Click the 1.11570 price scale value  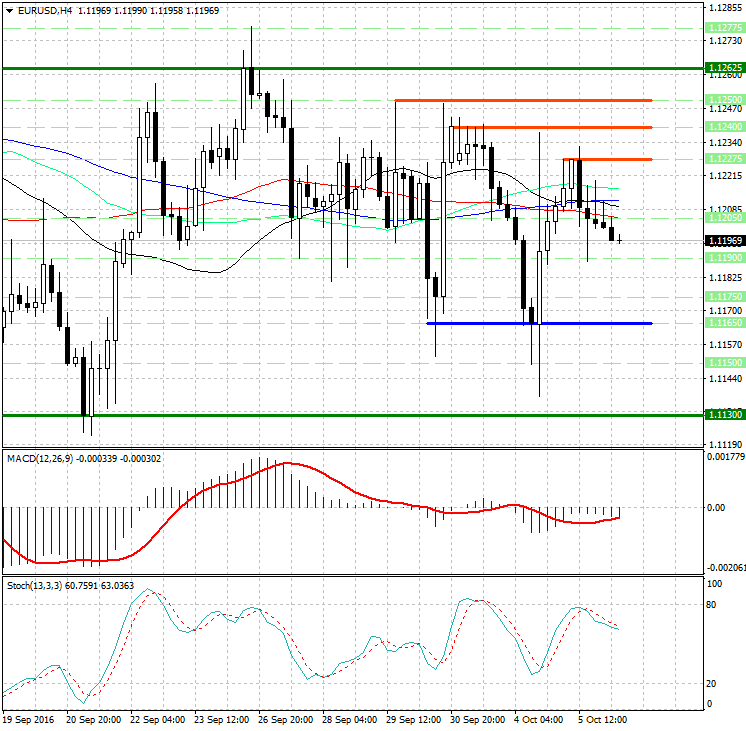click(x=726, y=345)
